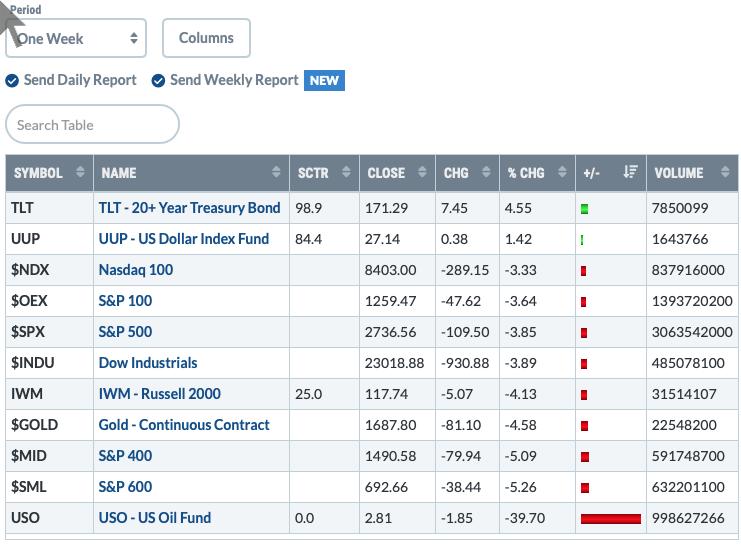Open the S&P 400 link
Viewport: 741px width, 545px height.
(x=125, y=456)
